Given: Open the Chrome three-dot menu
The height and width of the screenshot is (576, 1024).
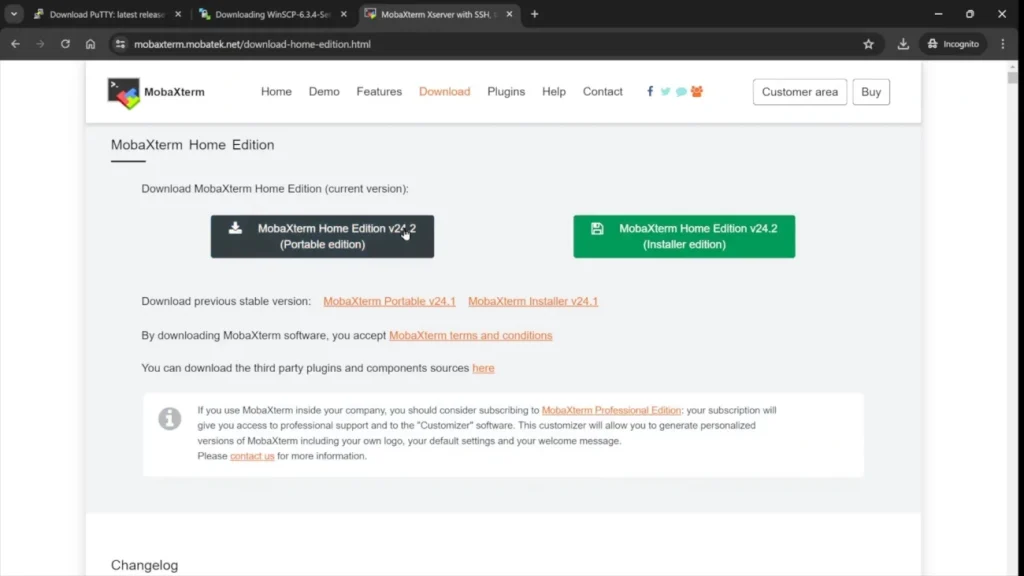Looking at the screenshot, I should (x=1003, y=44).
